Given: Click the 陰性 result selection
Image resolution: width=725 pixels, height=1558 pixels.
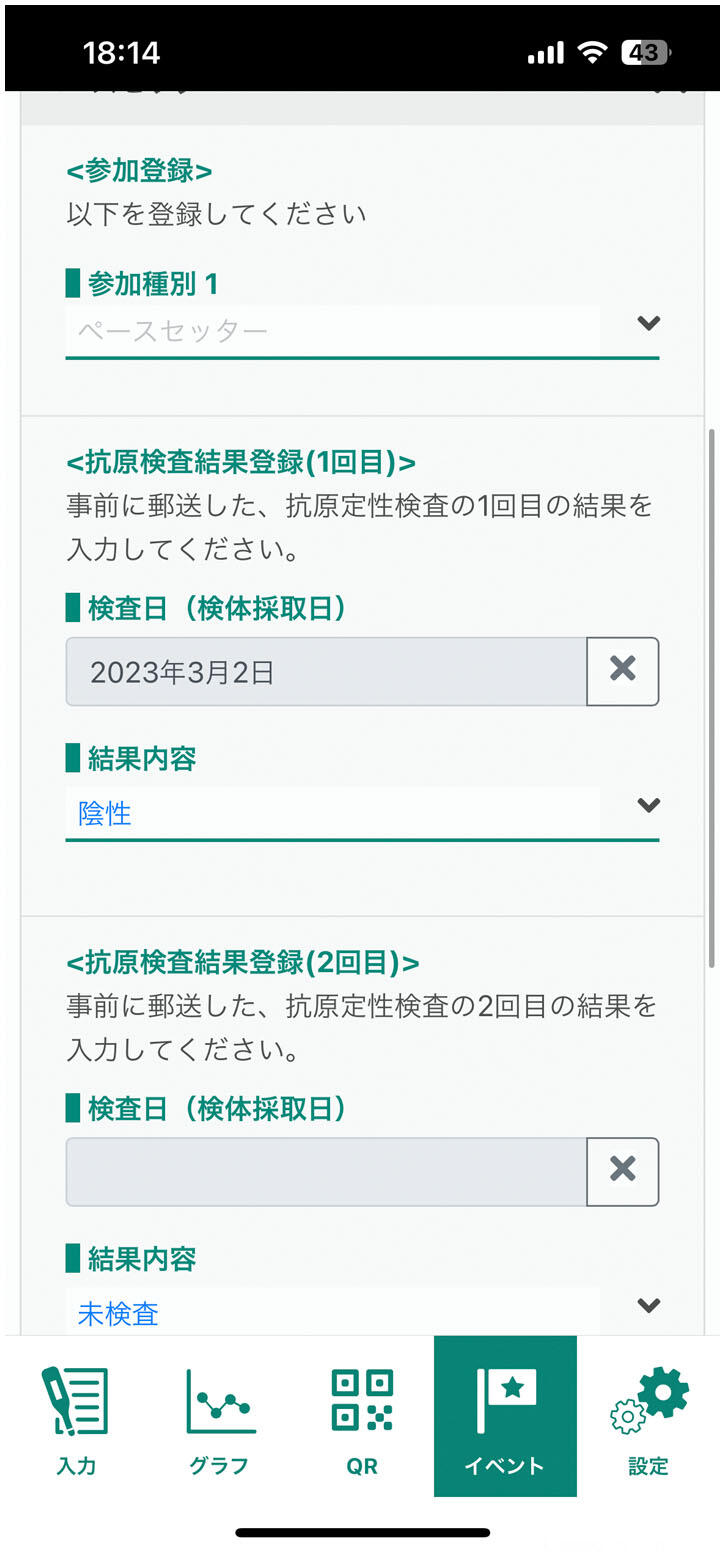Looking at the screenshot, I should click(x=332, y=813).
